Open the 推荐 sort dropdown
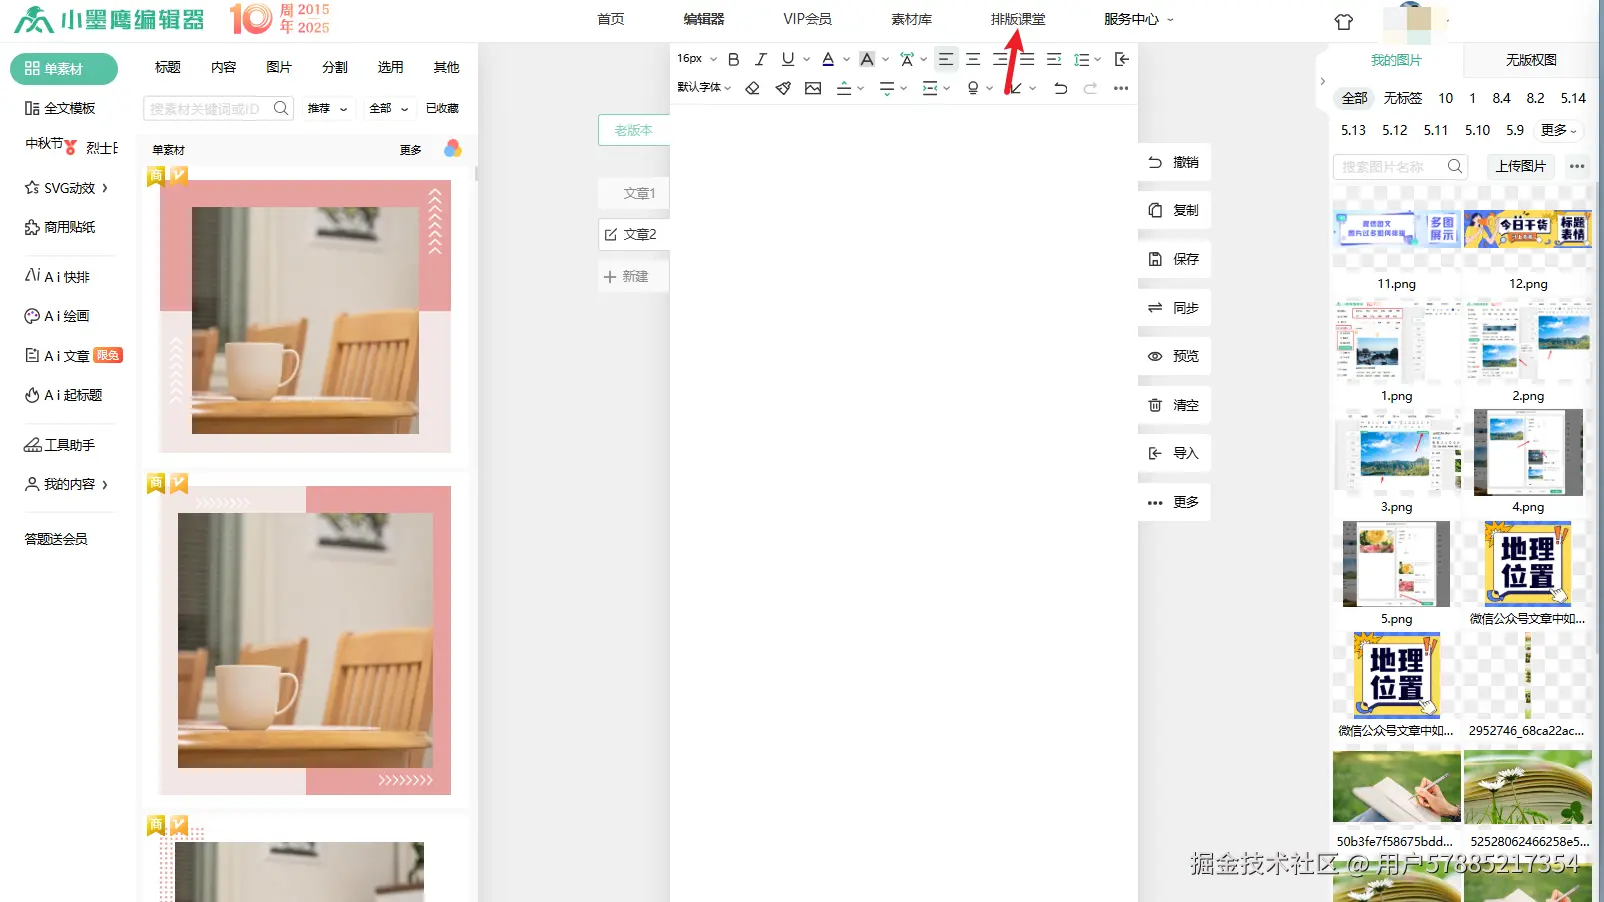This screenshot has width=1604, height=902. point(328,108)
